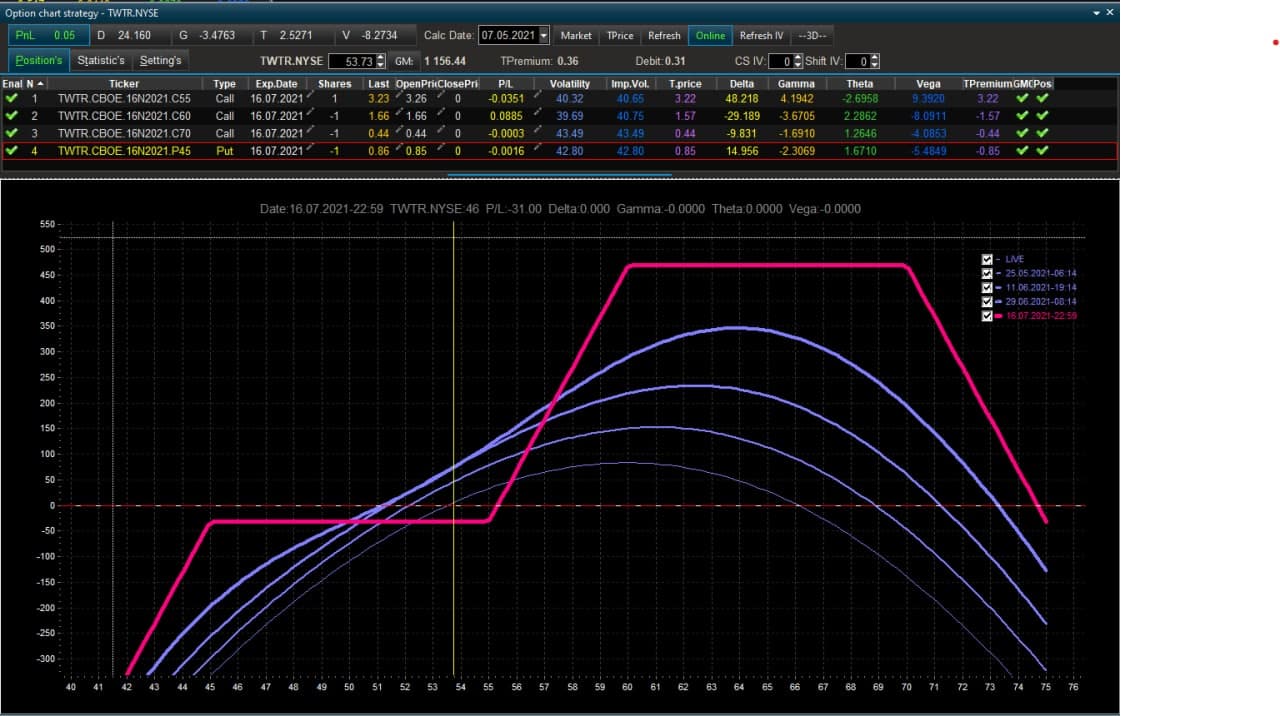The height and width of the screenshot is (716, 1280).
Task: Adjust the CS IV spinner
Action: pyautogui.click(x=798, y=61)
